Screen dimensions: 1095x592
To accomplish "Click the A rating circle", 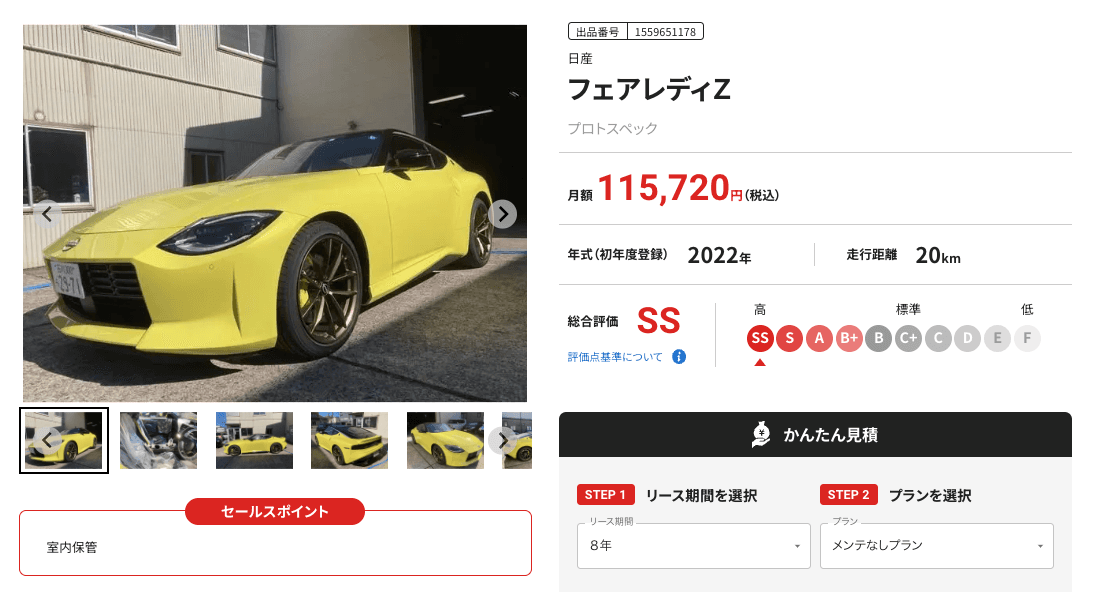I will pos(819,339).
